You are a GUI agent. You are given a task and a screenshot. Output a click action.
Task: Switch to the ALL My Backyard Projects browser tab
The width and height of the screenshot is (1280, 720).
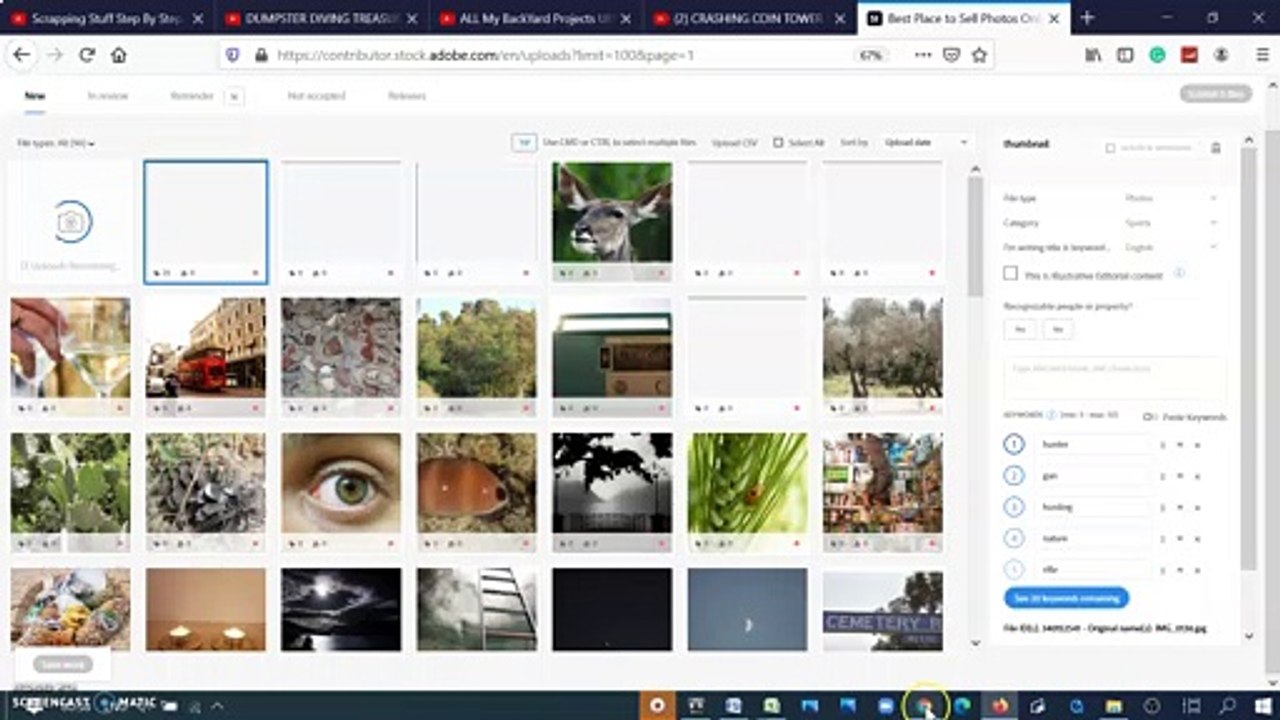[536, 18]
